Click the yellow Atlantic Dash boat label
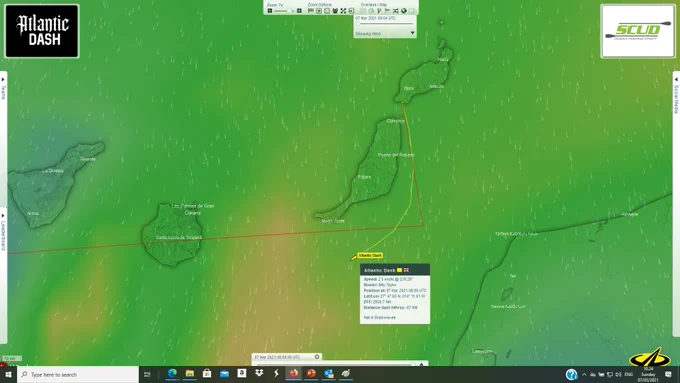680x383 pixels. pos(370,255)
